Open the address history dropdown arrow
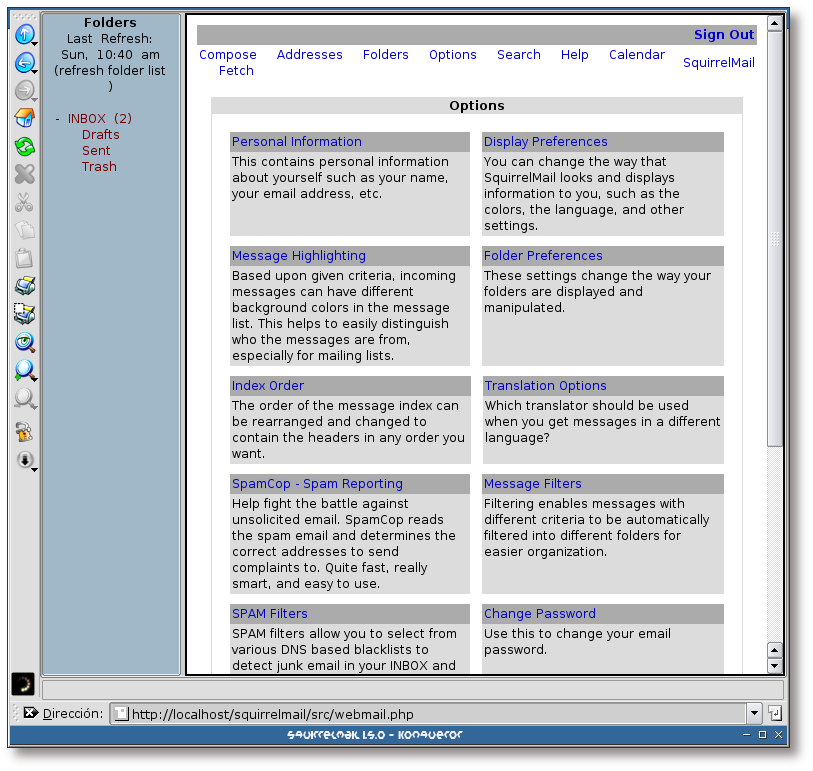The width and height of the screenshot is (813, 771). [754, 714]
